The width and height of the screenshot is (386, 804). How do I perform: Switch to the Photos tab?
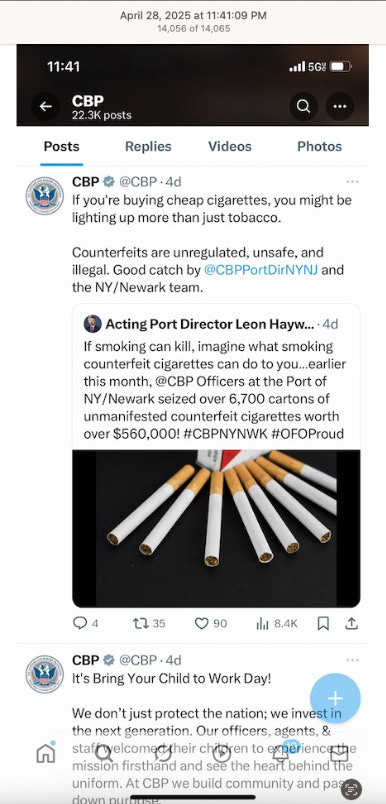click(319, 147)
